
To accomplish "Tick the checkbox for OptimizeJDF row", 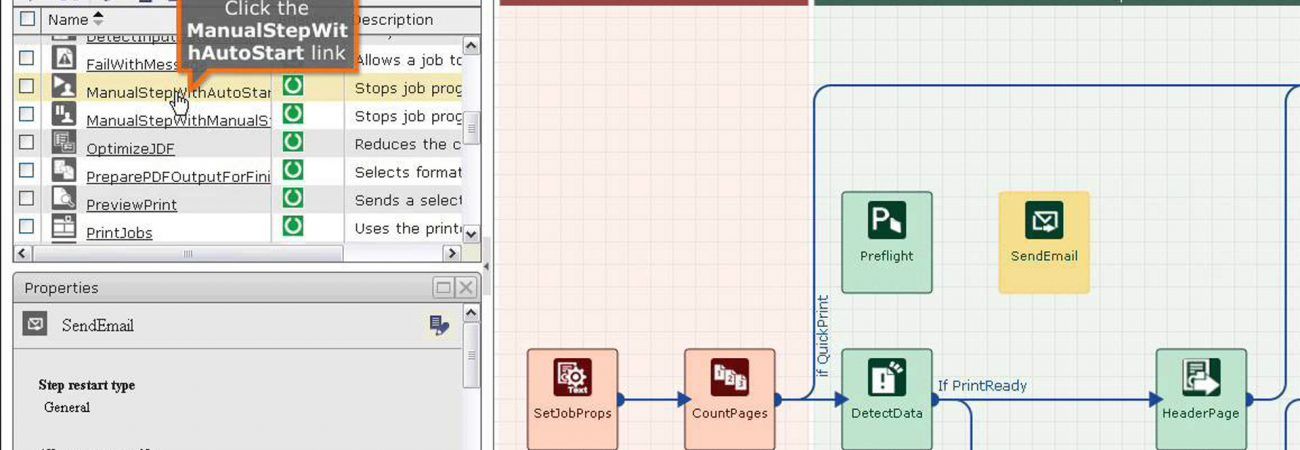I will tap(27, 142).
